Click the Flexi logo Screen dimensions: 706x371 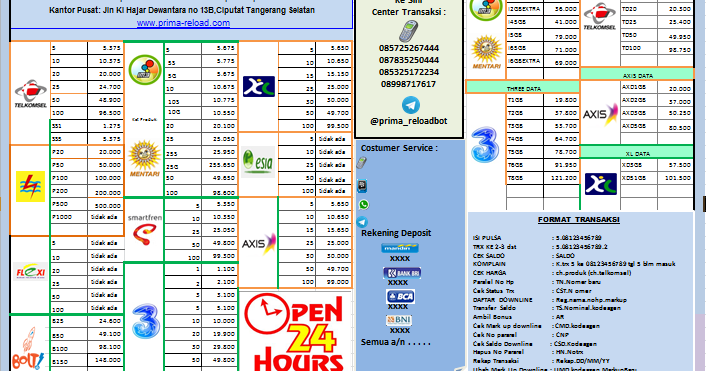(30, 271)
